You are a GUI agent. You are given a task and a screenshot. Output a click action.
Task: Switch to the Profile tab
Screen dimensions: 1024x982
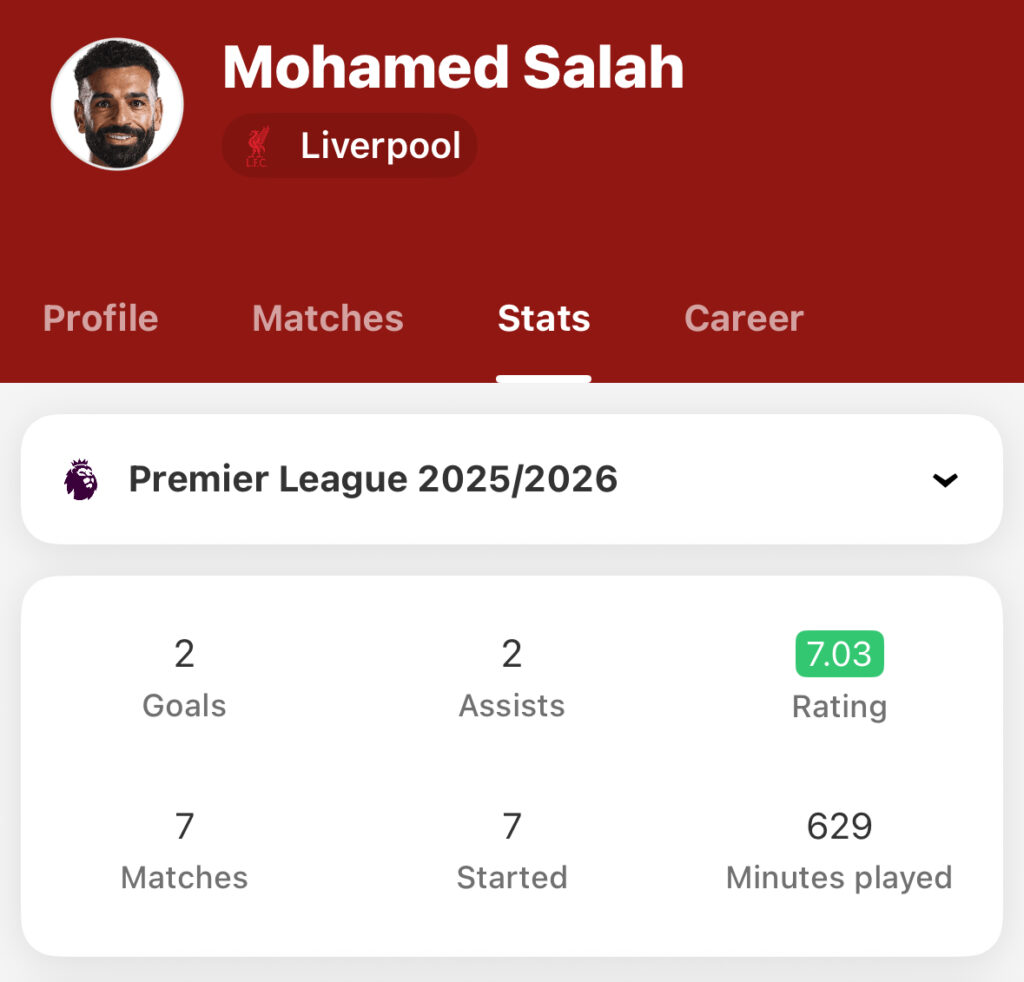coord(101,319)
